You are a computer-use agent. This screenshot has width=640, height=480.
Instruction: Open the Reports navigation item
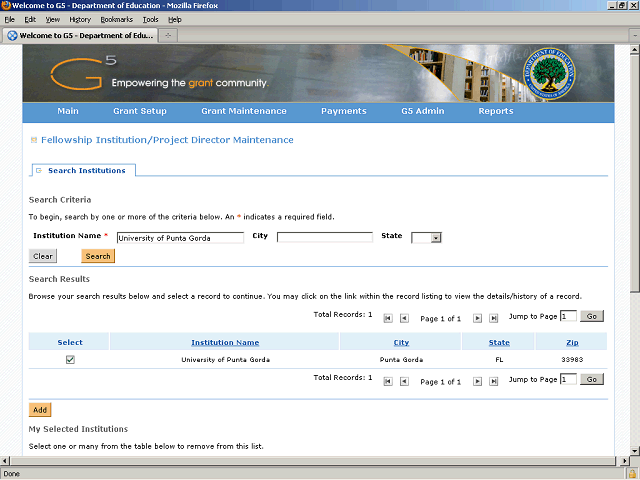496,111
